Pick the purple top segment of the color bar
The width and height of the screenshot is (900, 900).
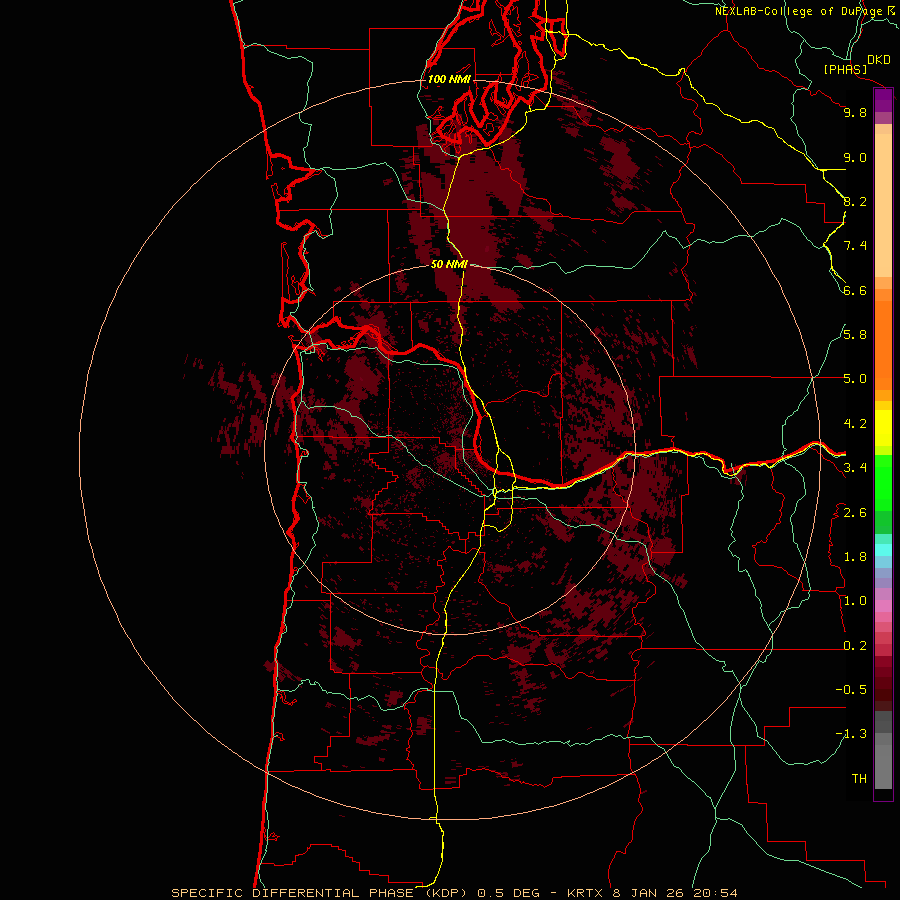[883, 100]
